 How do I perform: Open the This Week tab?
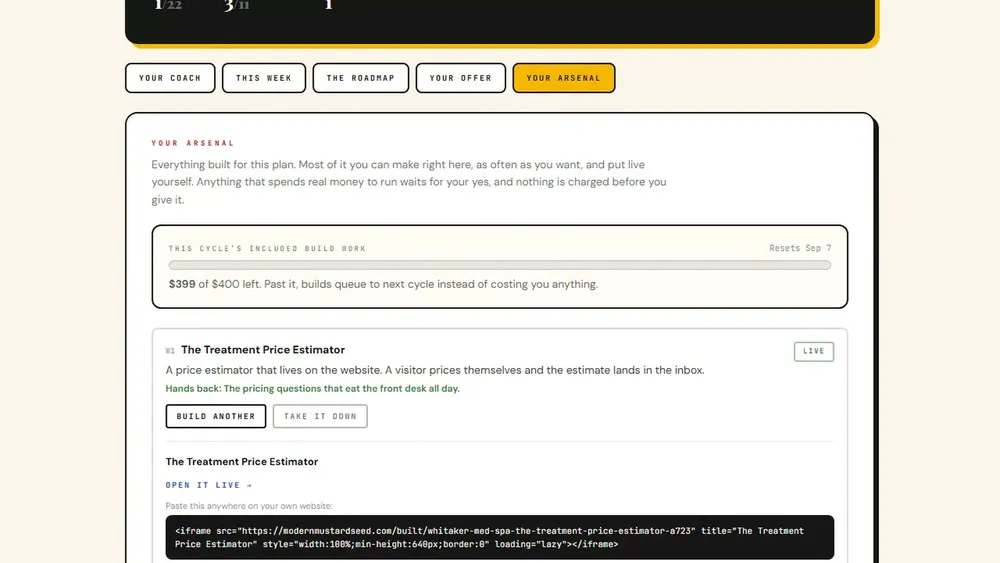[263, 78]
